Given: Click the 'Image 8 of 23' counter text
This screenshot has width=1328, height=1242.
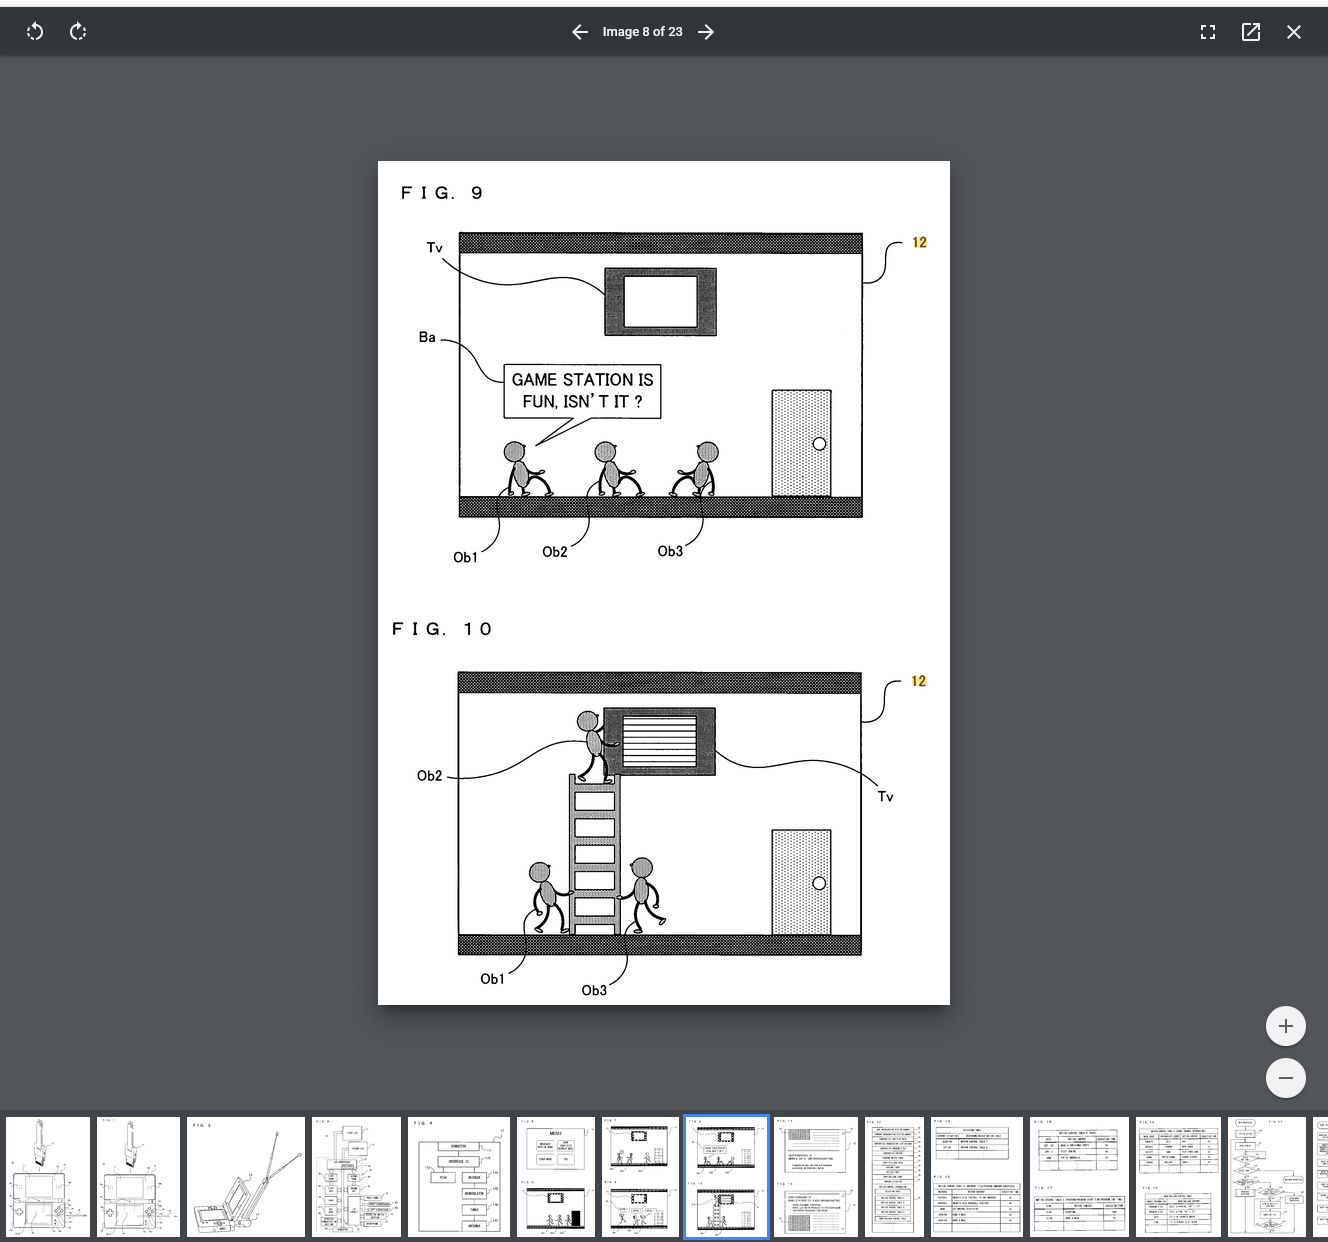Looking at the screenshot, I should pos(642,32).
